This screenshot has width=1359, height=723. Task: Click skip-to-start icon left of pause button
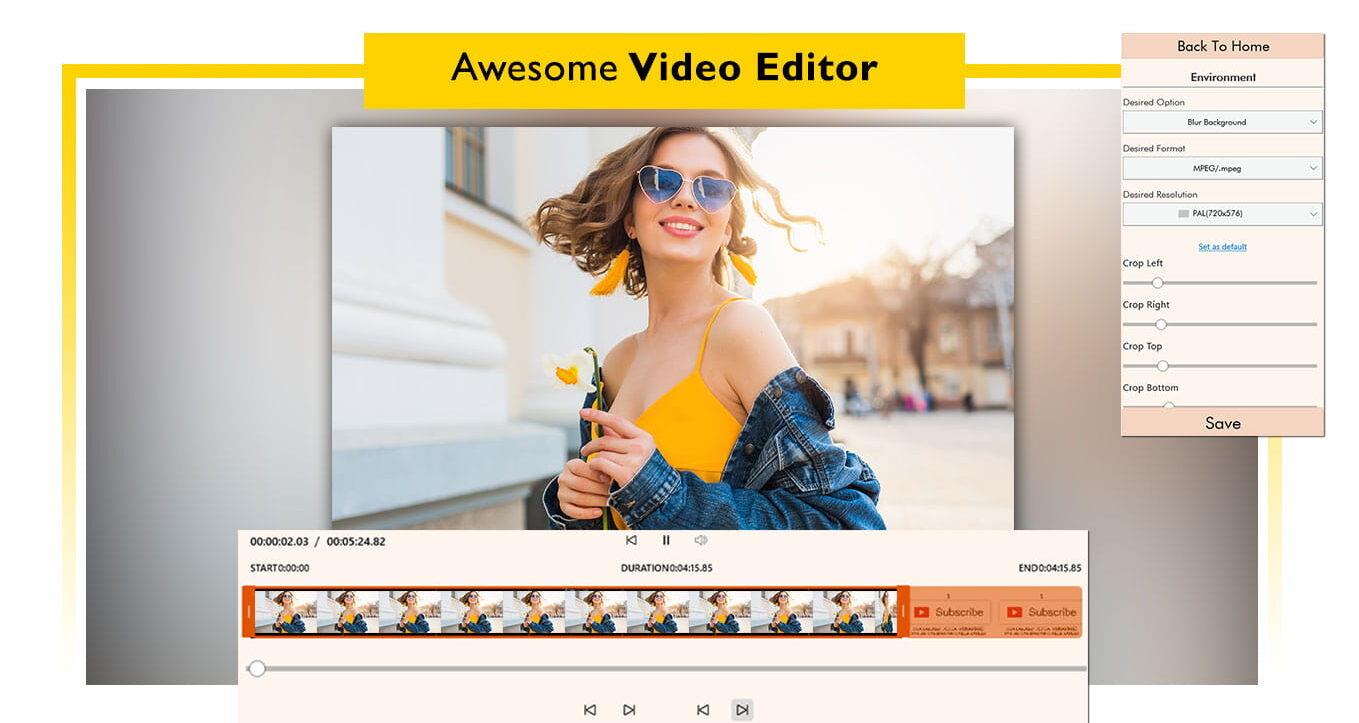631,540
